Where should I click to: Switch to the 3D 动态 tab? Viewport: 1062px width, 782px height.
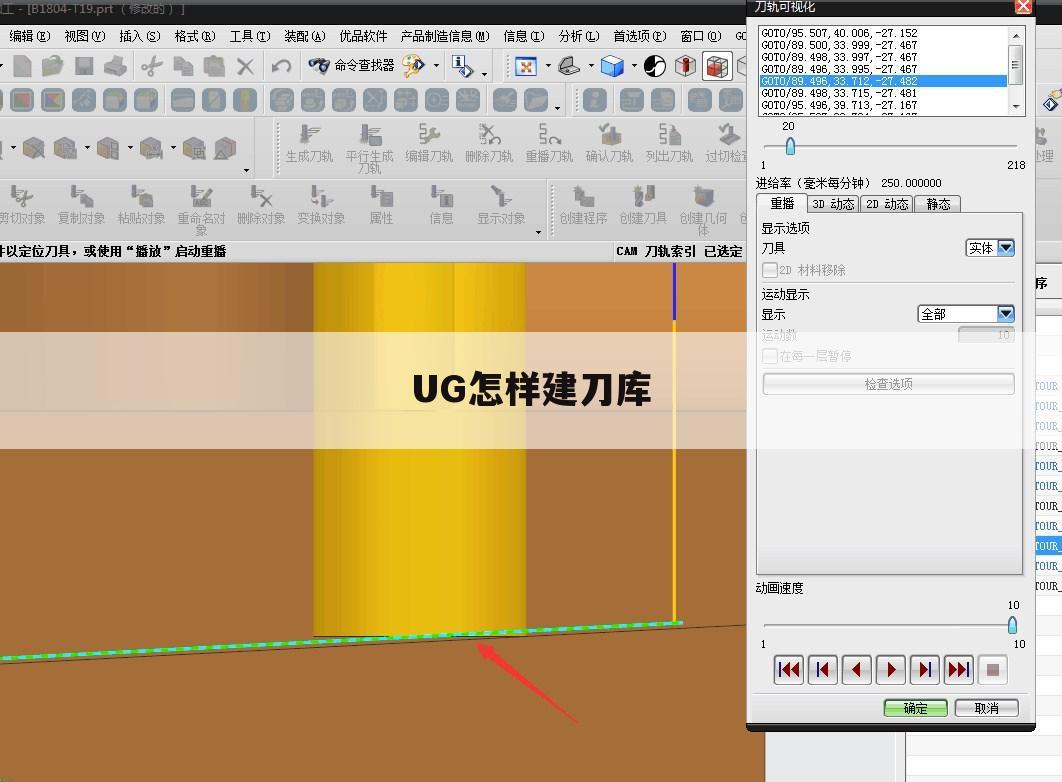[x=833, y=202]
